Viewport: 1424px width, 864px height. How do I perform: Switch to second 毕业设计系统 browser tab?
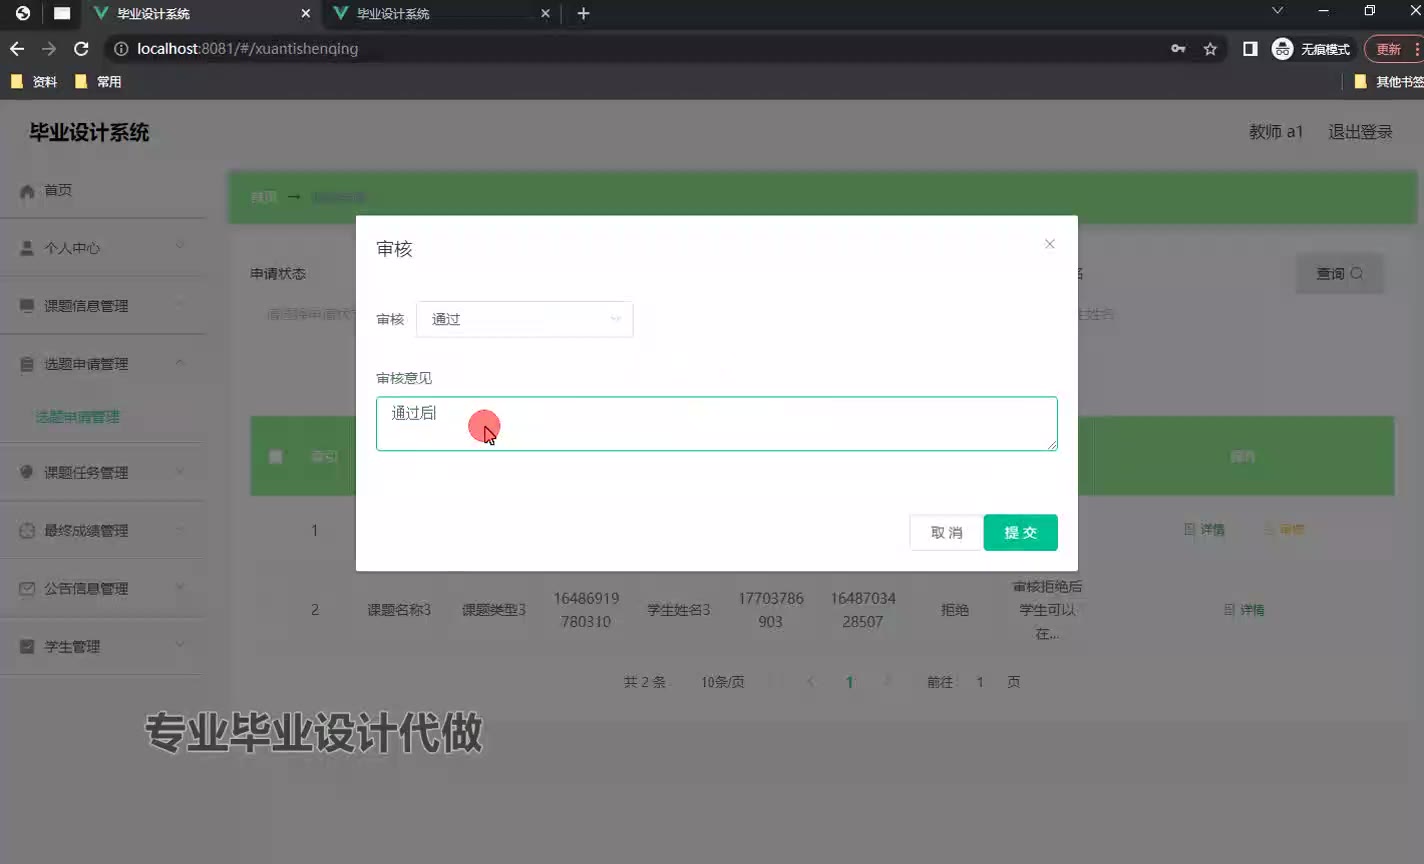pos(440,14)
